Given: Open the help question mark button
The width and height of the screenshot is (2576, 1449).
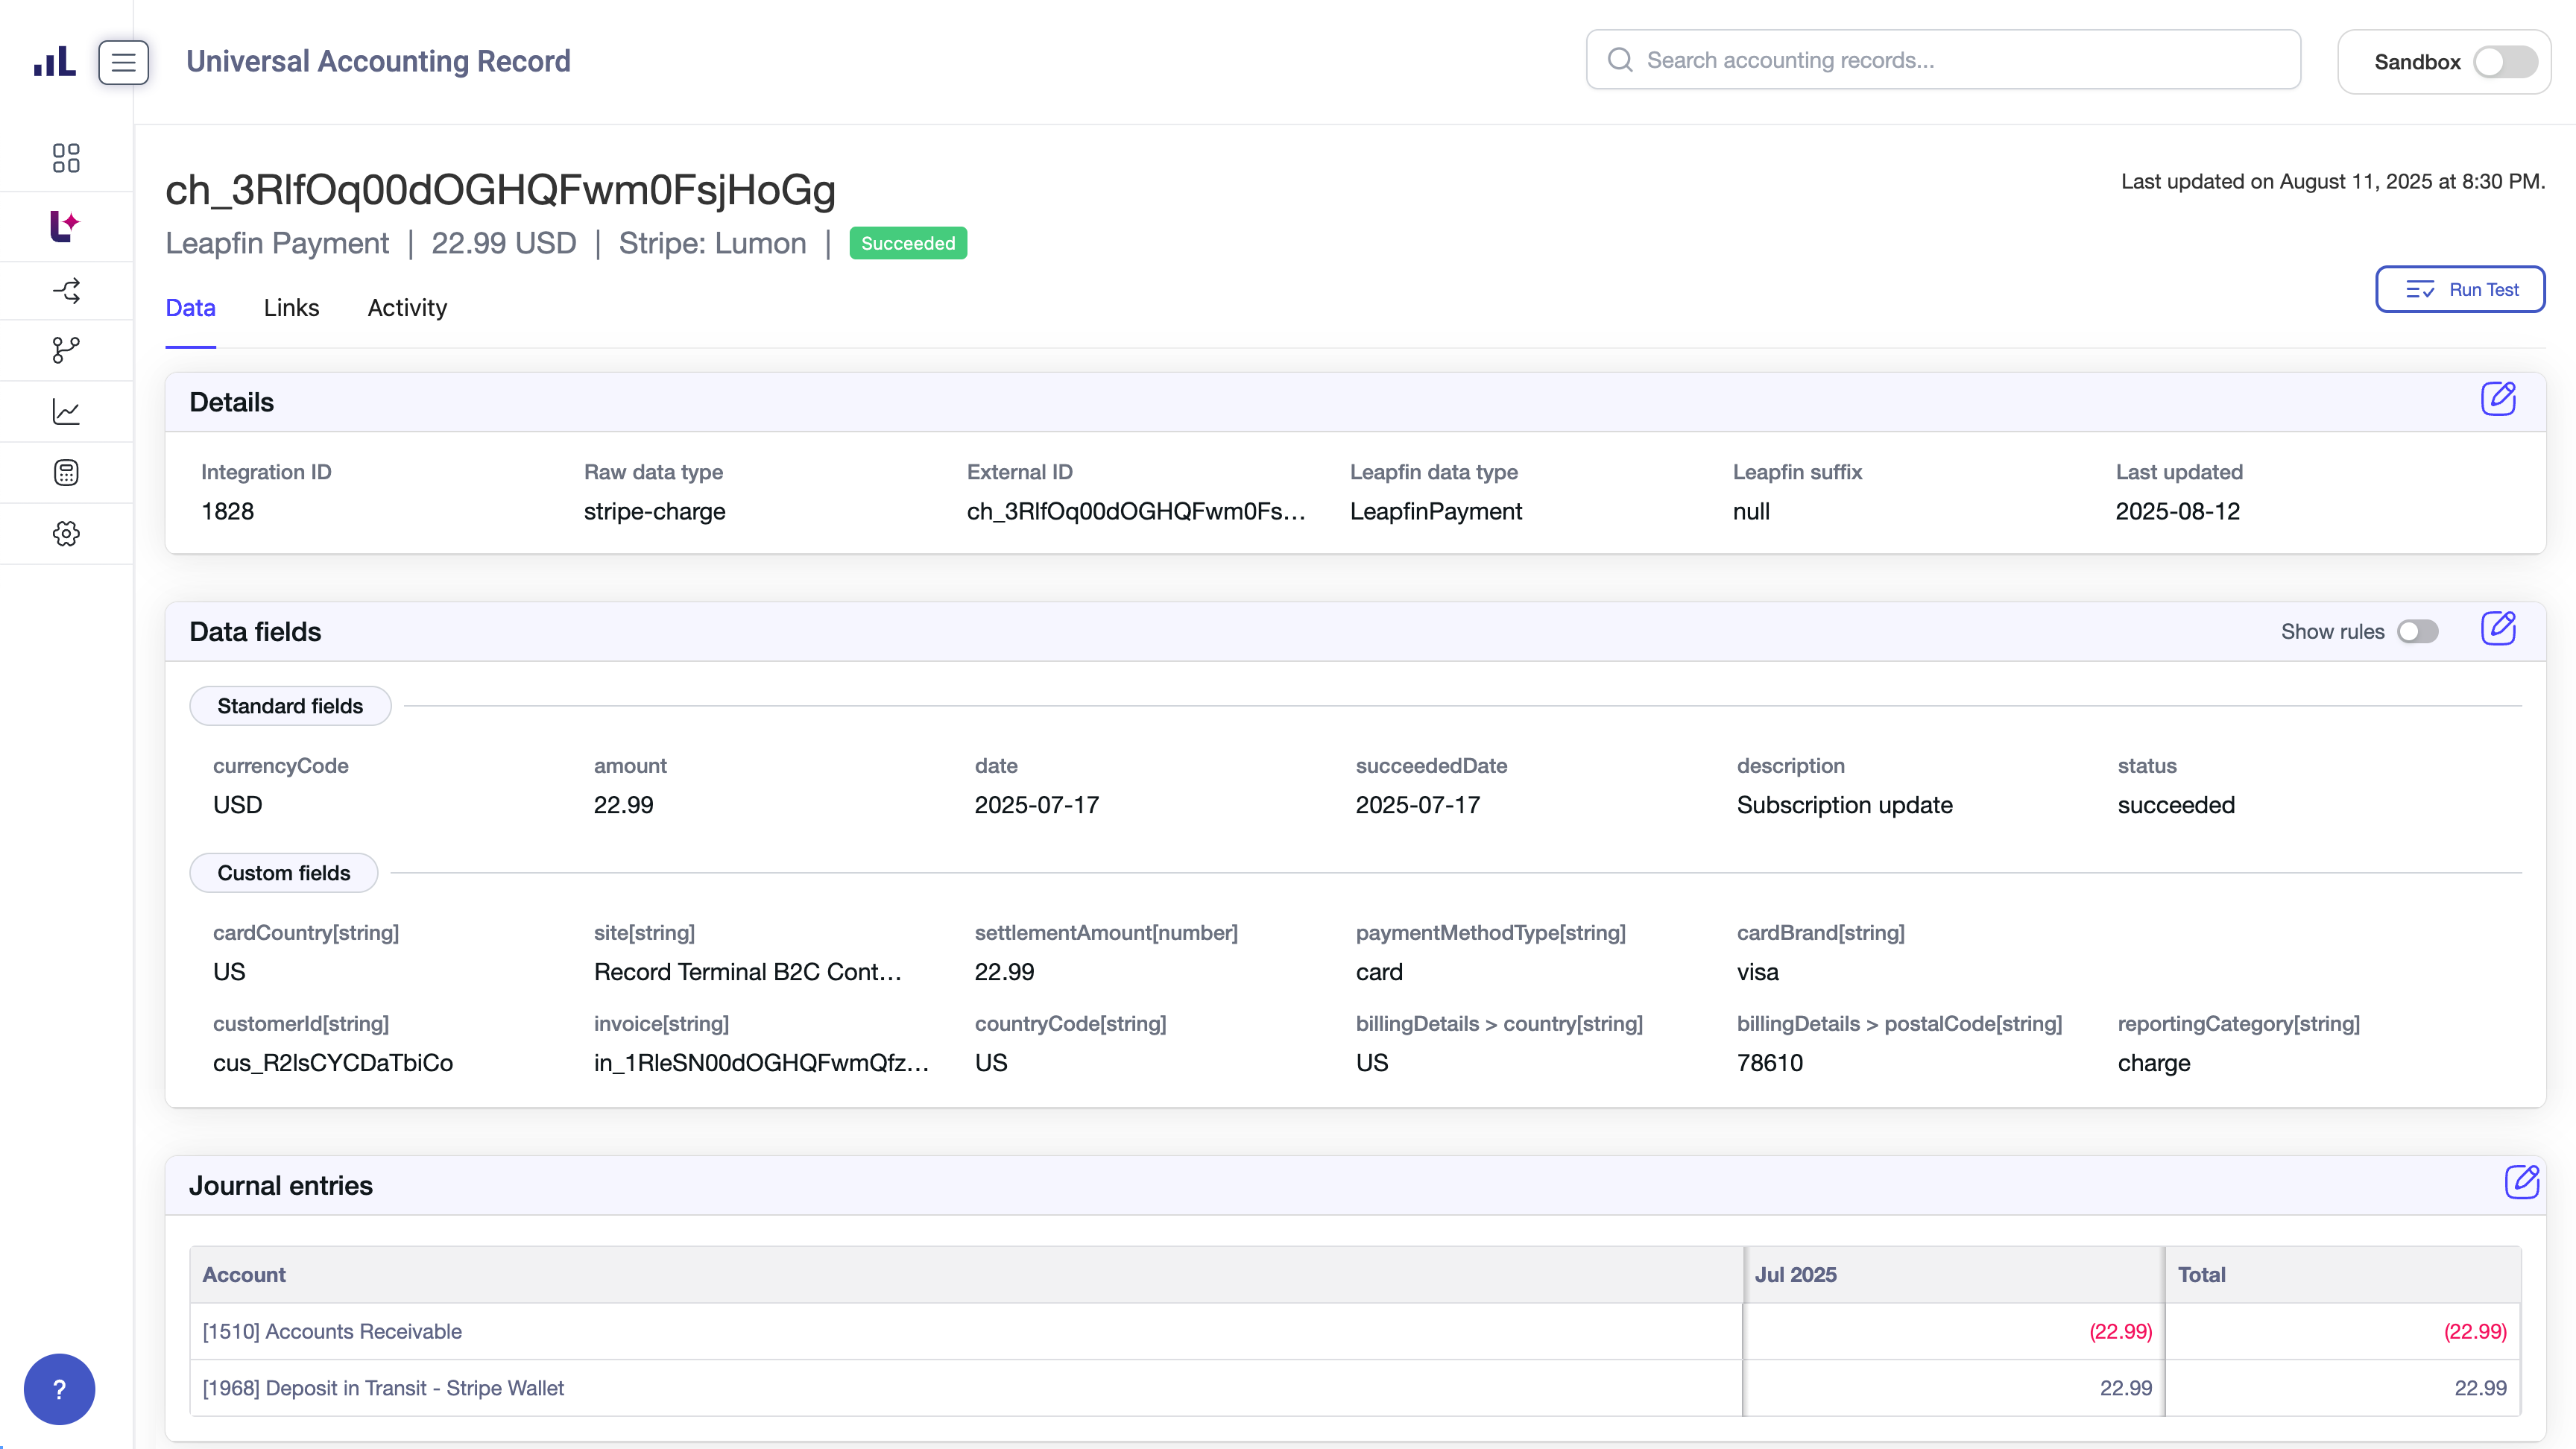Looking at the screenshot, I should pos(59,1389).
